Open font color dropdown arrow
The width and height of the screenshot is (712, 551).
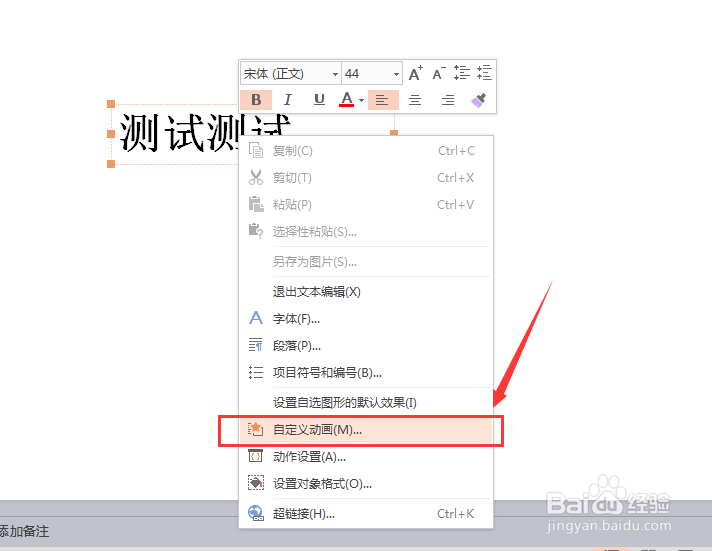[x=361, y=100]
